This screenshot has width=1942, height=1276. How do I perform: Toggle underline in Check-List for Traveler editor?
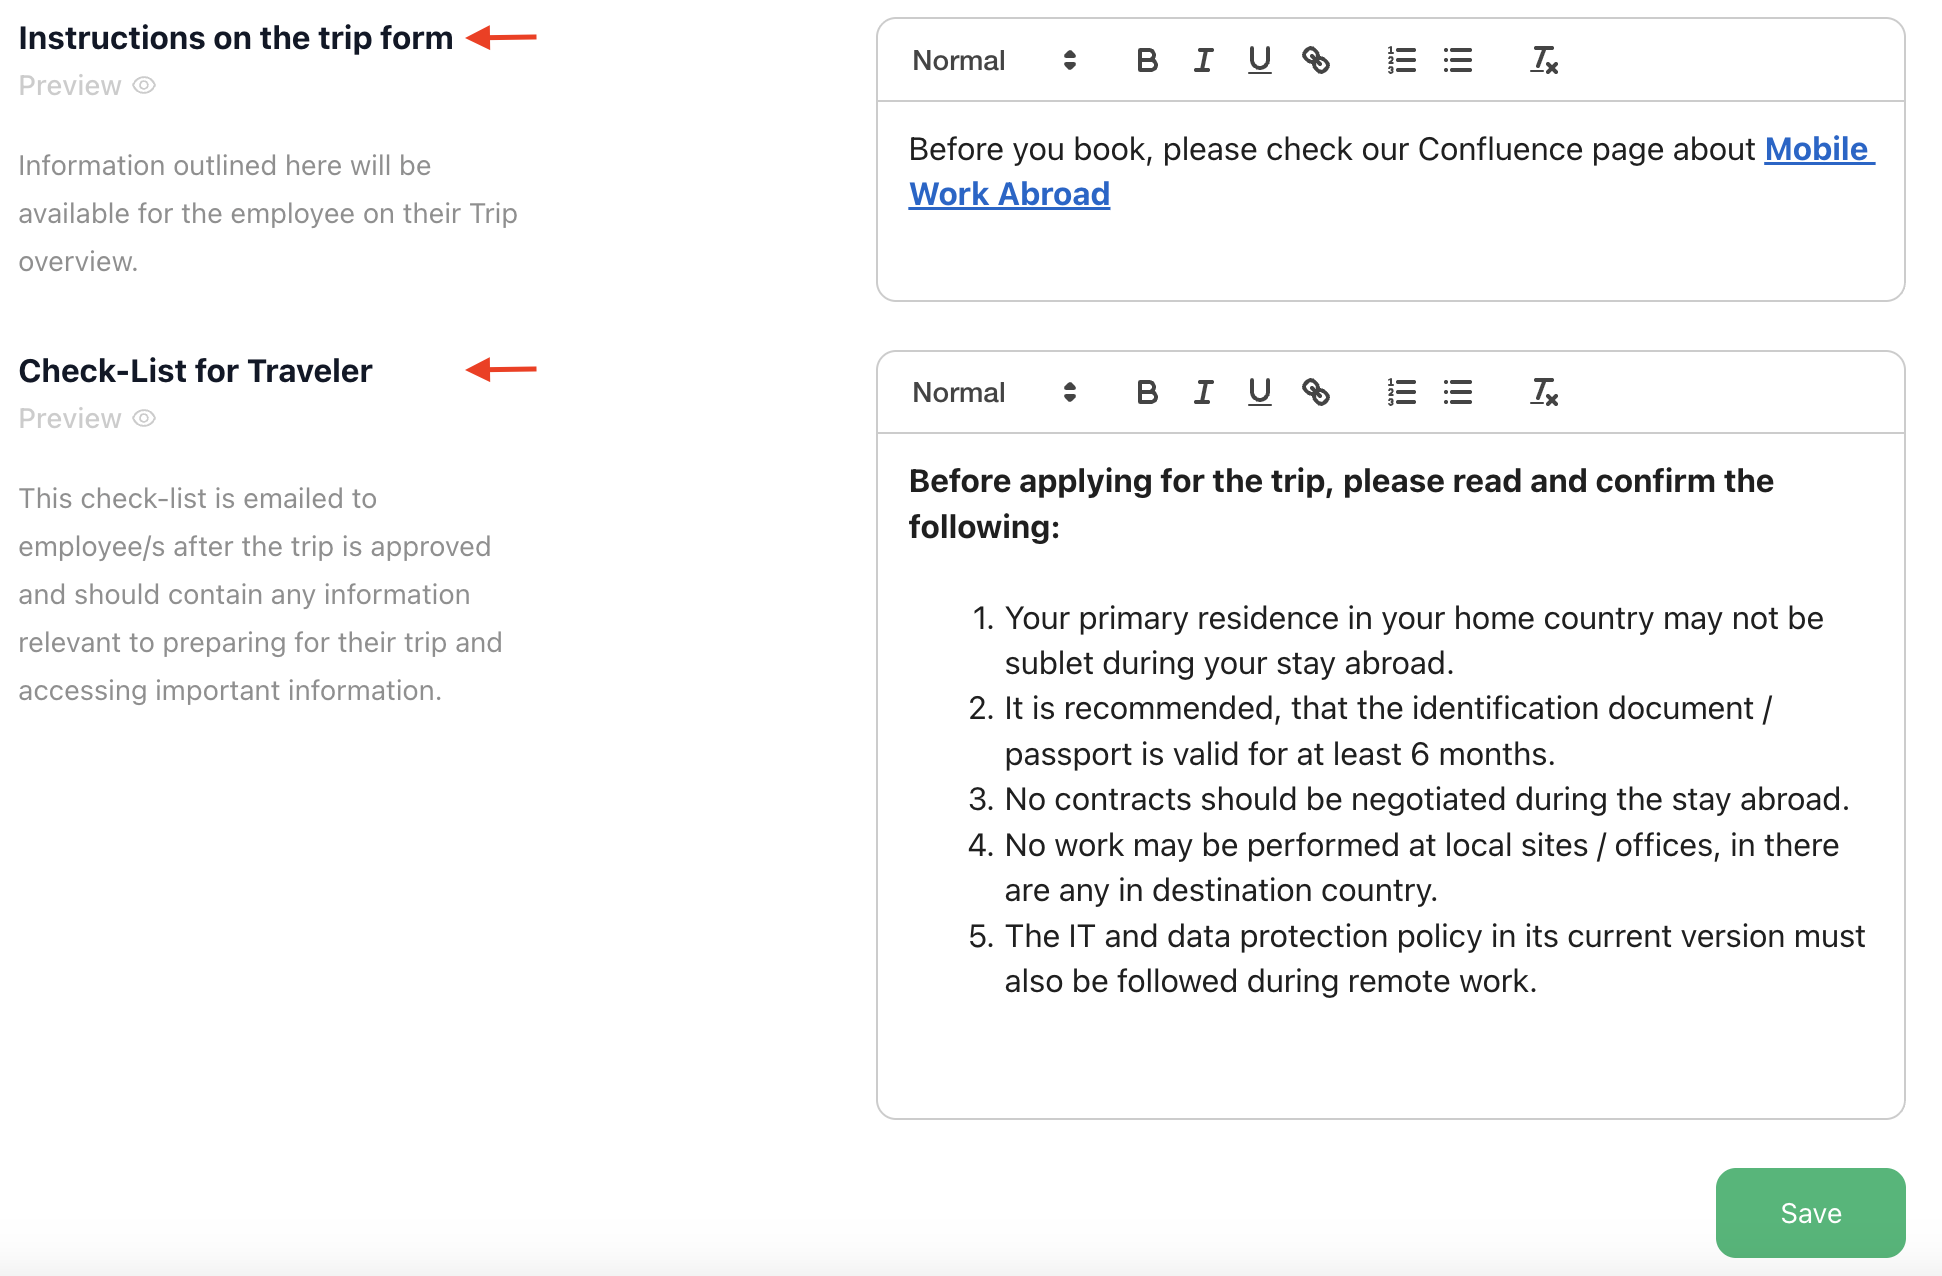coord(1259,393)
